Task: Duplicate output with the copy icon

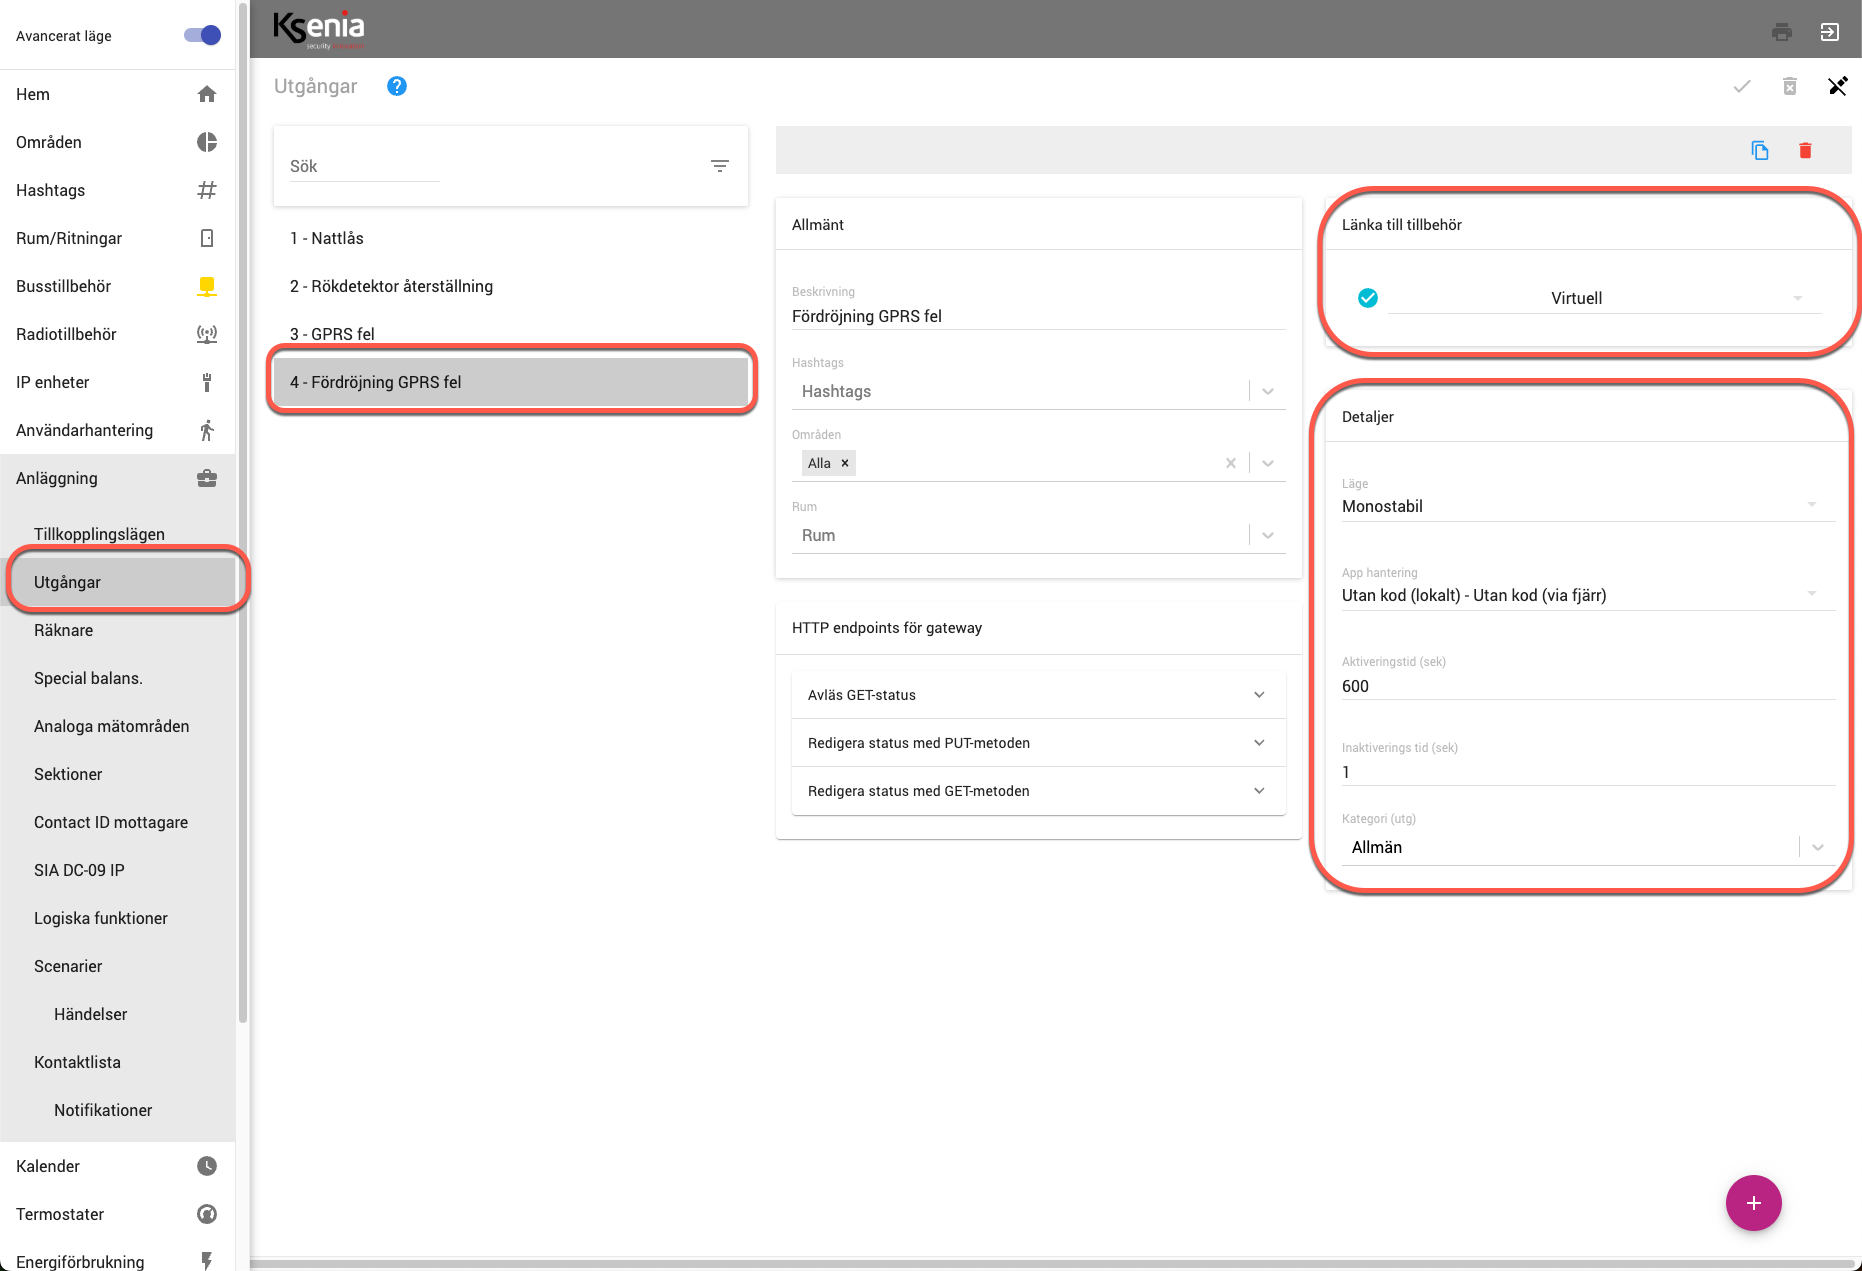Action: click(1759, 150)
